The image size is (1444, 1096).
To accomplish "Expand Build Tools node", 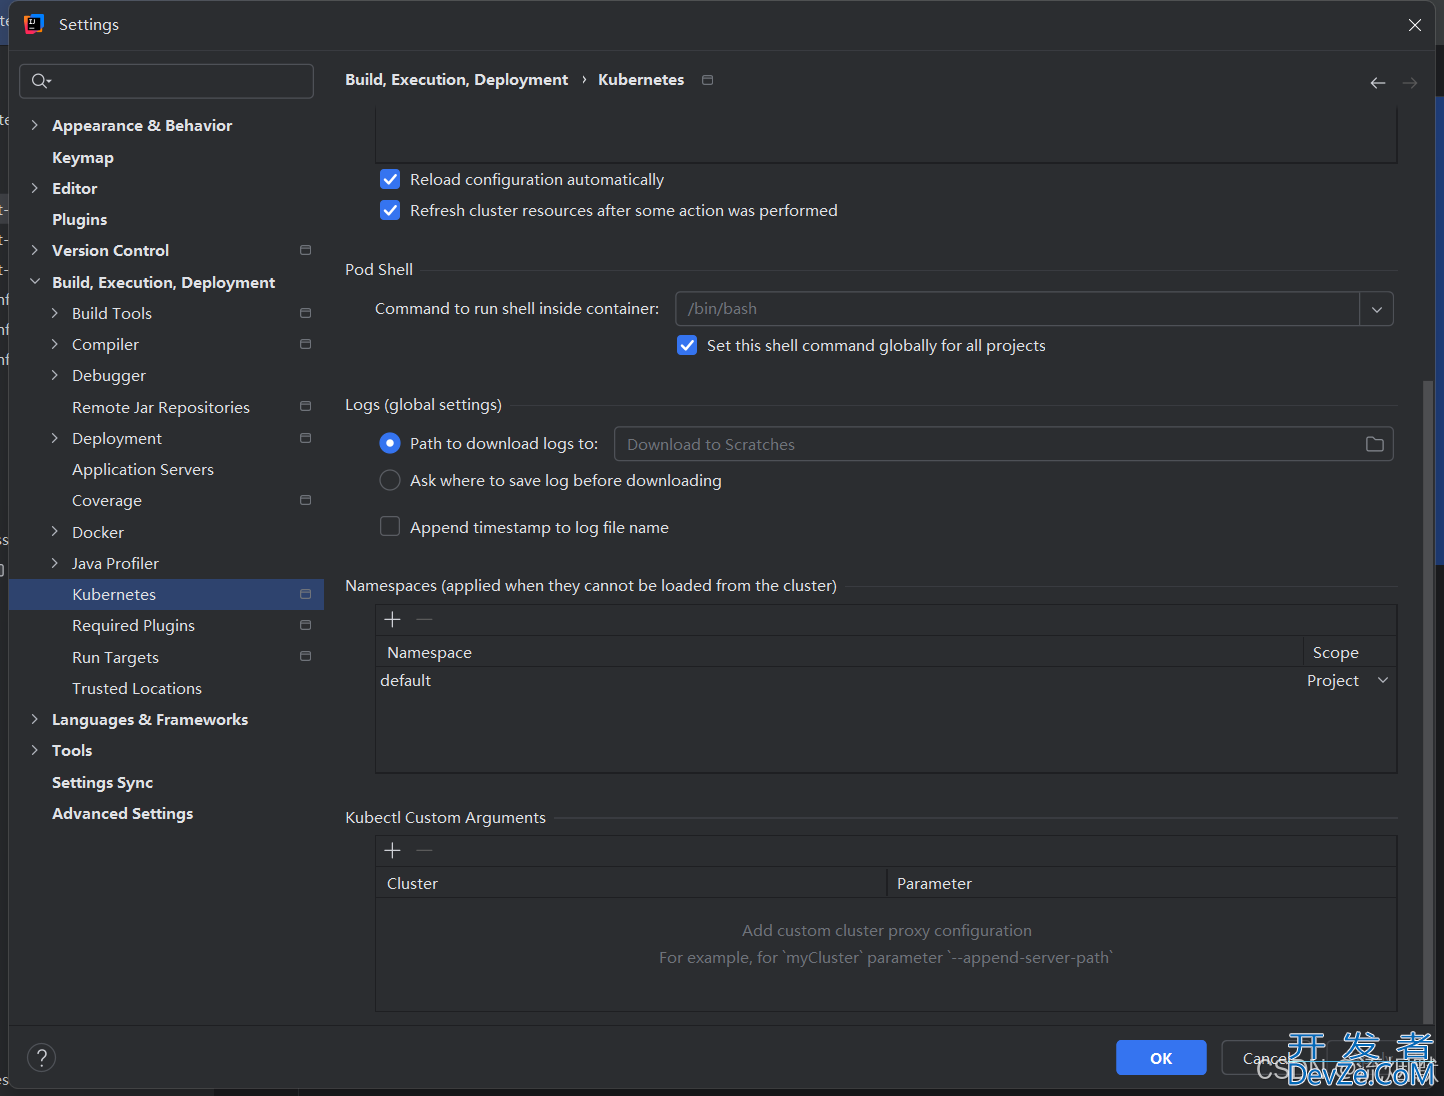I will [x=55, y=313].
